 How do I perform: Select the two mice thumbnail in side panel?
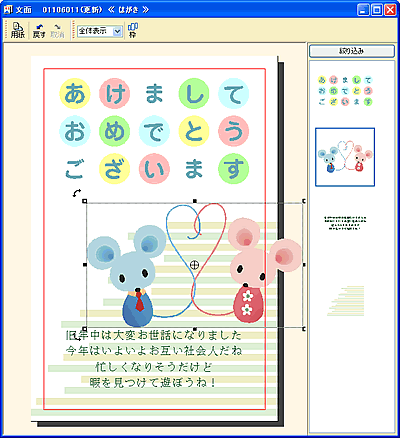(x=345, y=157)
